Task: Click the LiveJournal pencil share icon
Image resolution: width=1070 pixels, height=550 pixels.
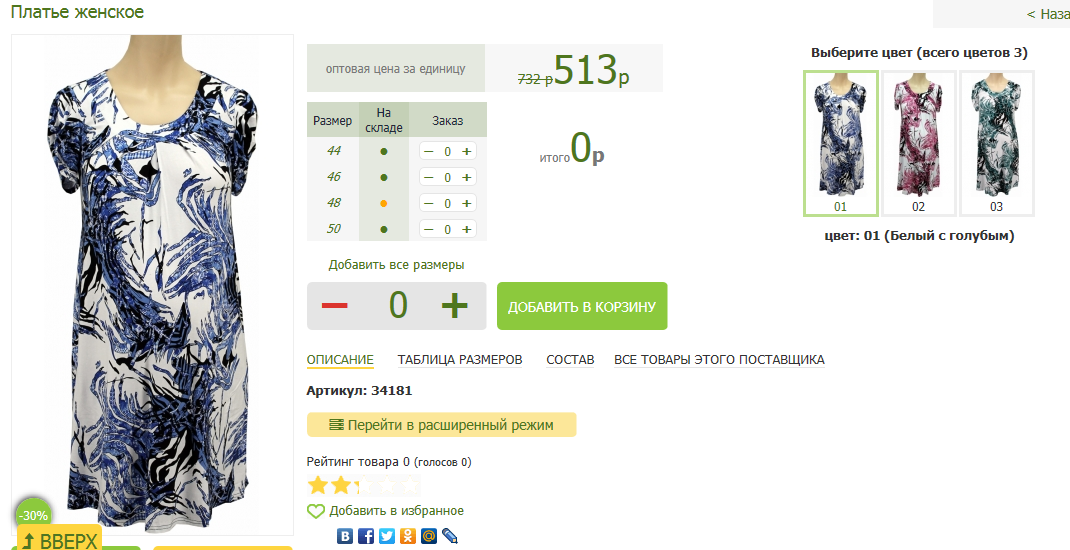Action: point(450,536)
